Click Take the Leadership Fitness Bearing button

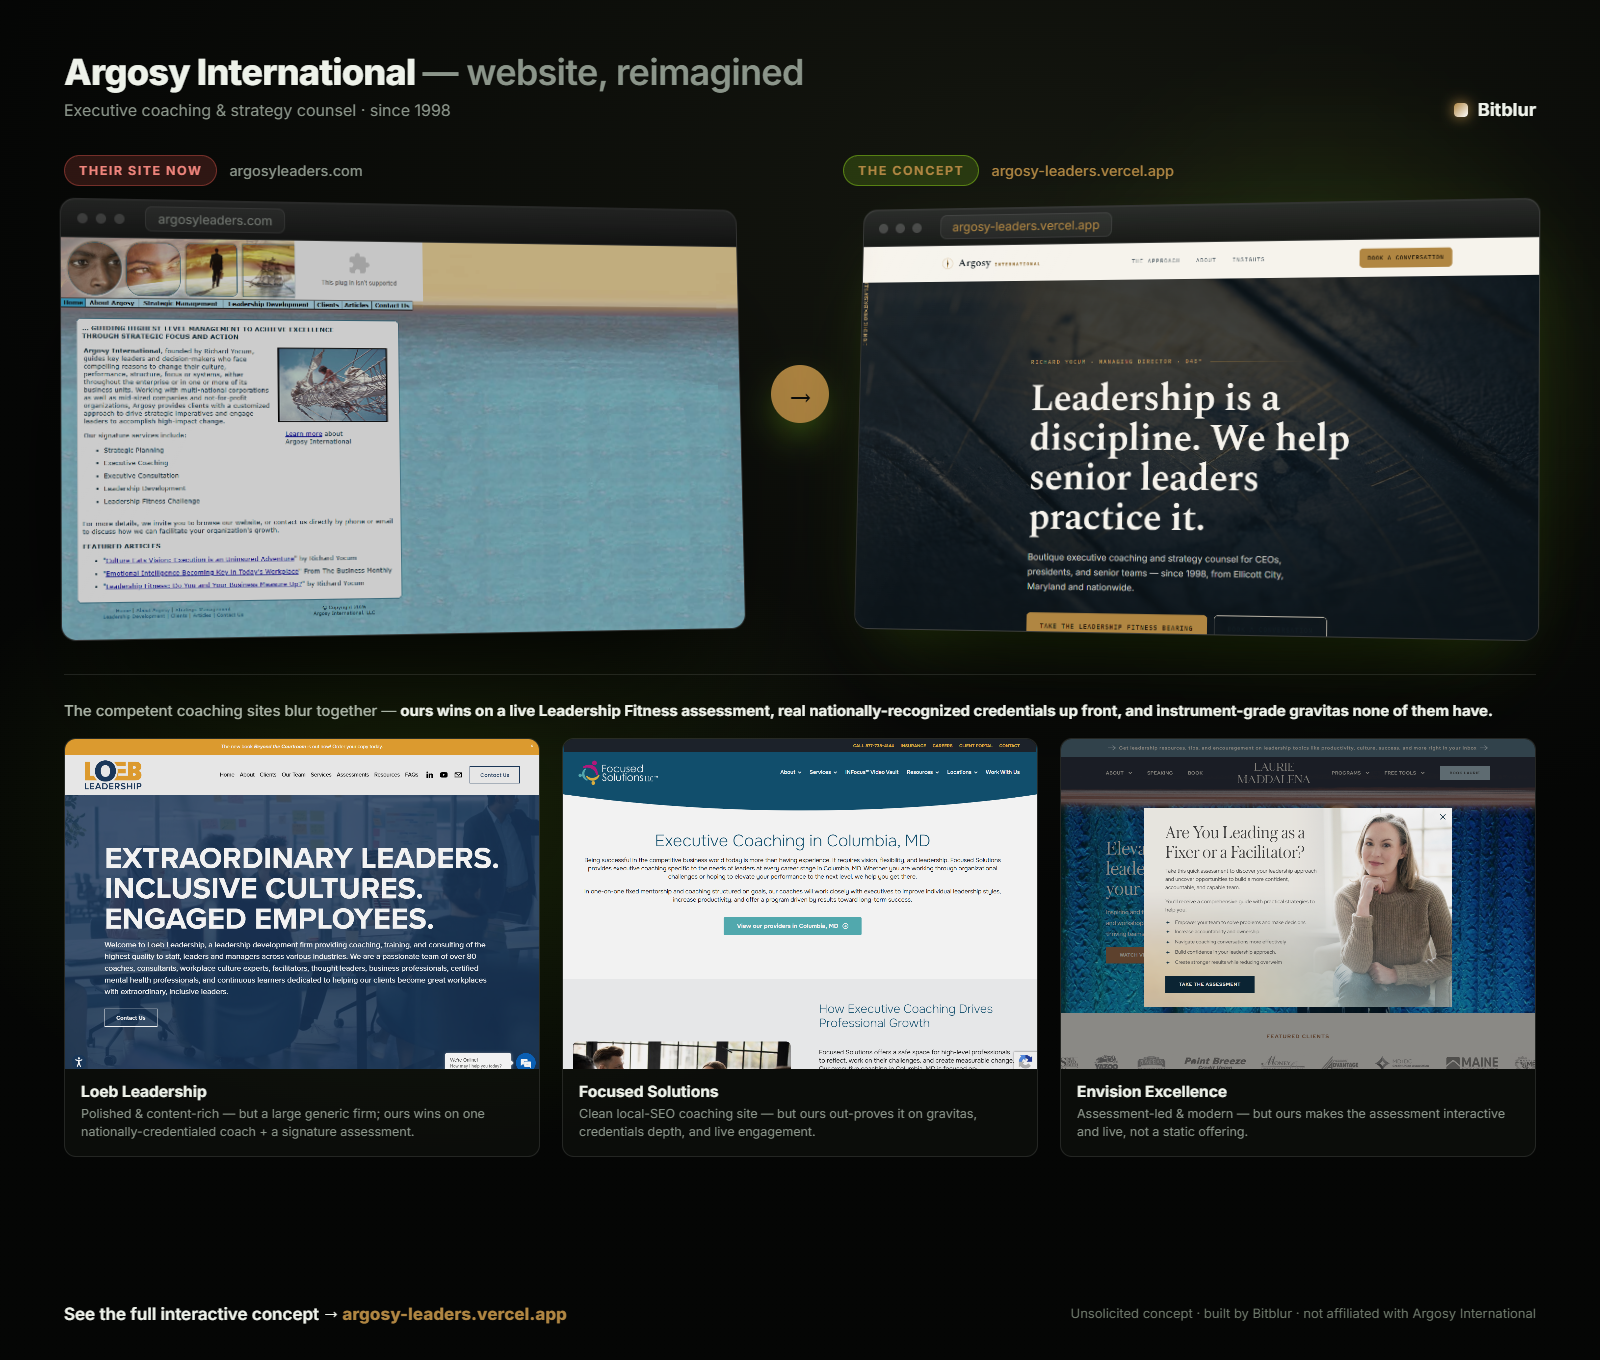click(1116, 626)
